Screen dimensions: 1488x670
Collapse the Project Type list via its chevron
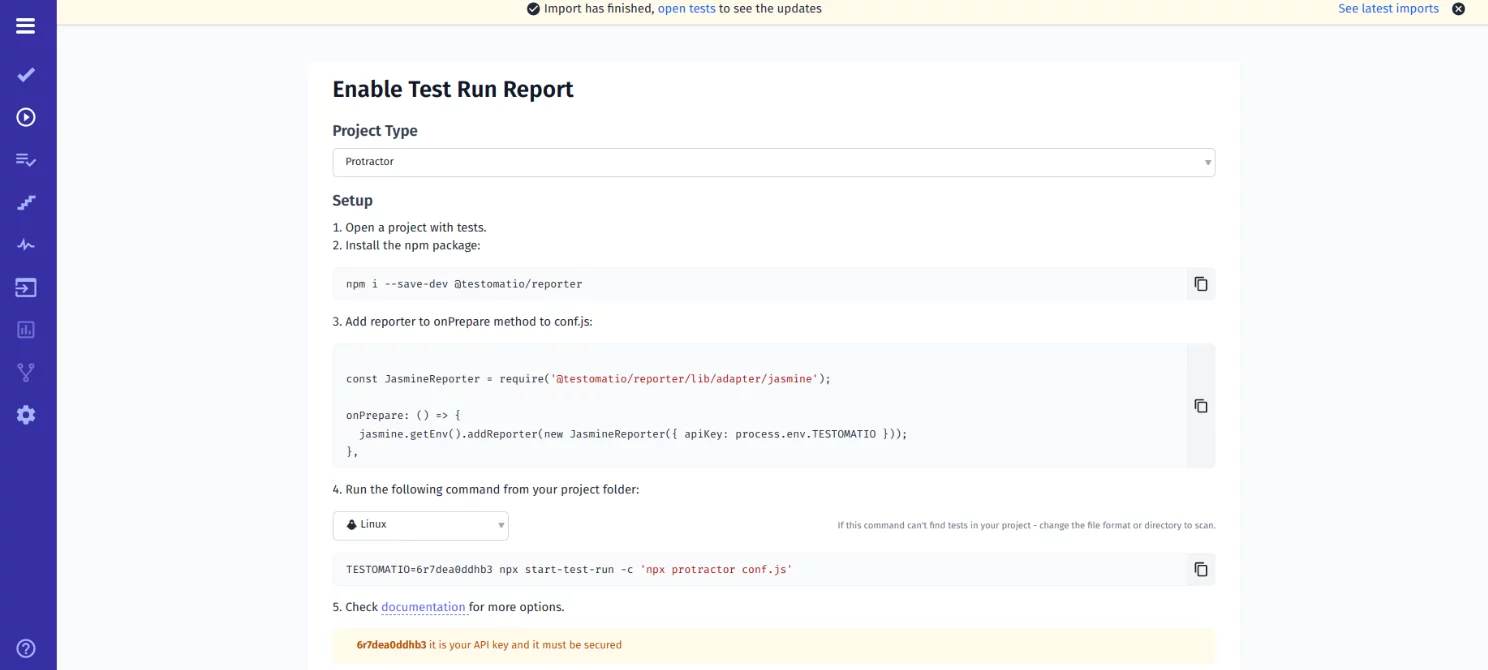(x=1206, y=162)
